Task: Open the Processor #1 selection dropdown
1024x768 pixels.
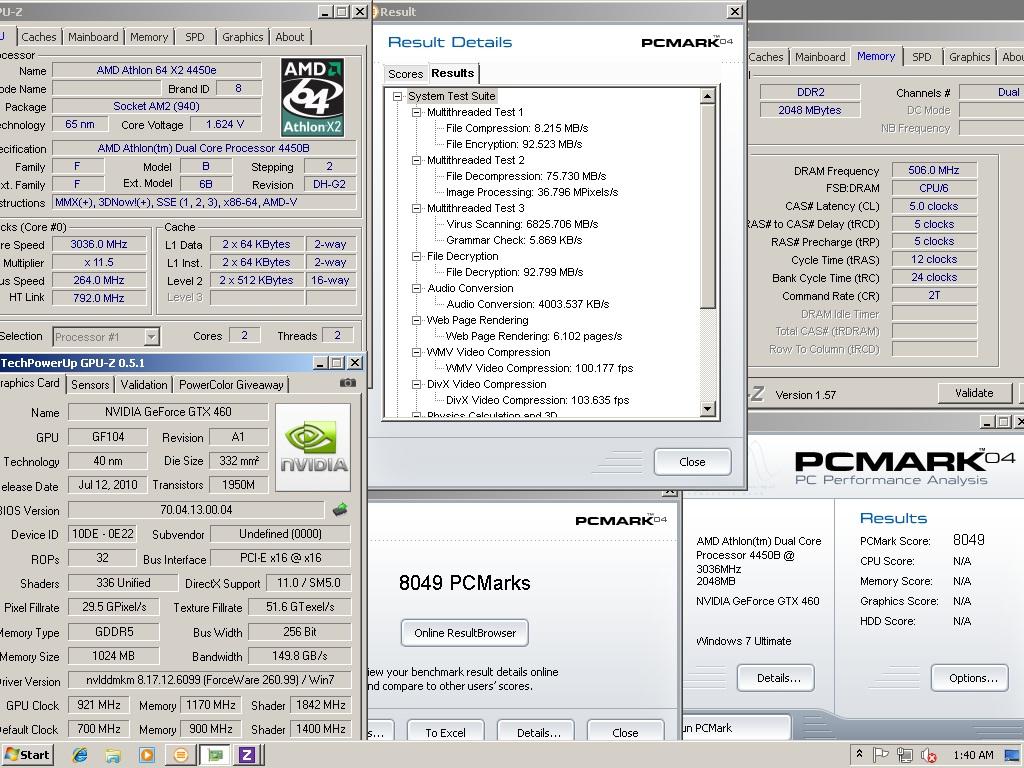Action: coord(152,337)
